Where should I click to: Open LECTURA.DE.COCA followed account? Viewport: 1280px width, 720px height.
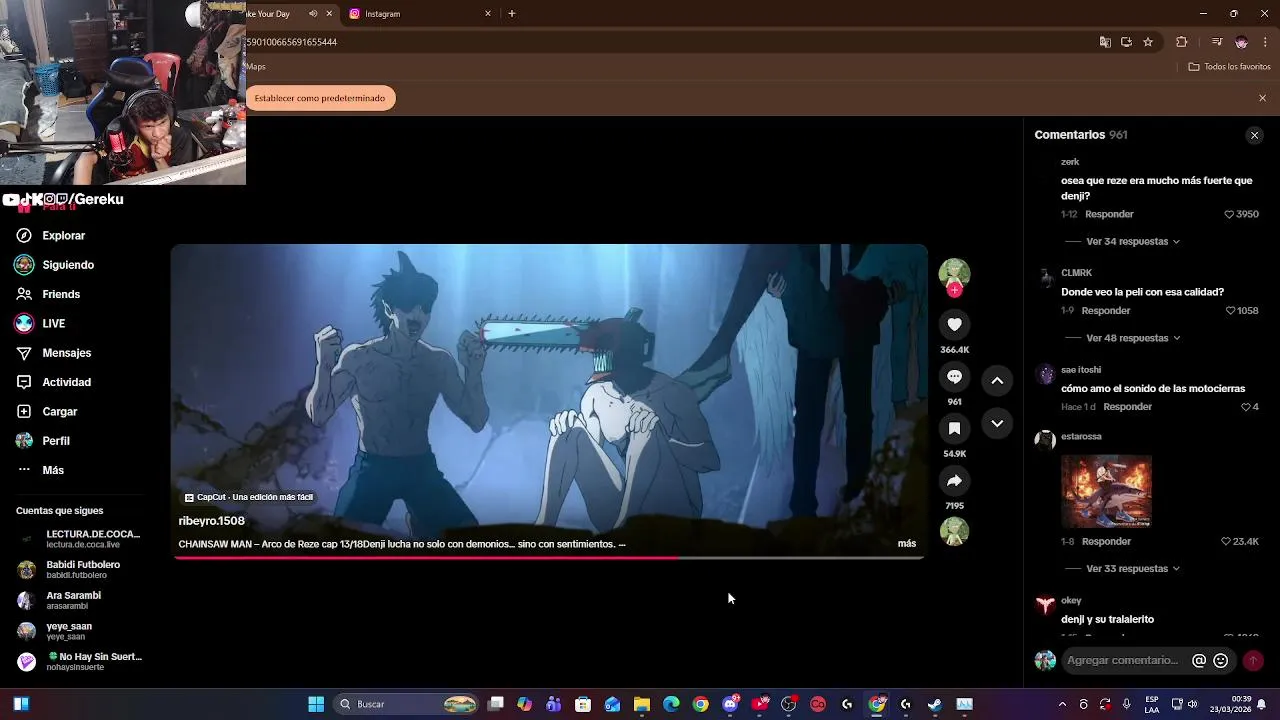[x=79, y=539]
